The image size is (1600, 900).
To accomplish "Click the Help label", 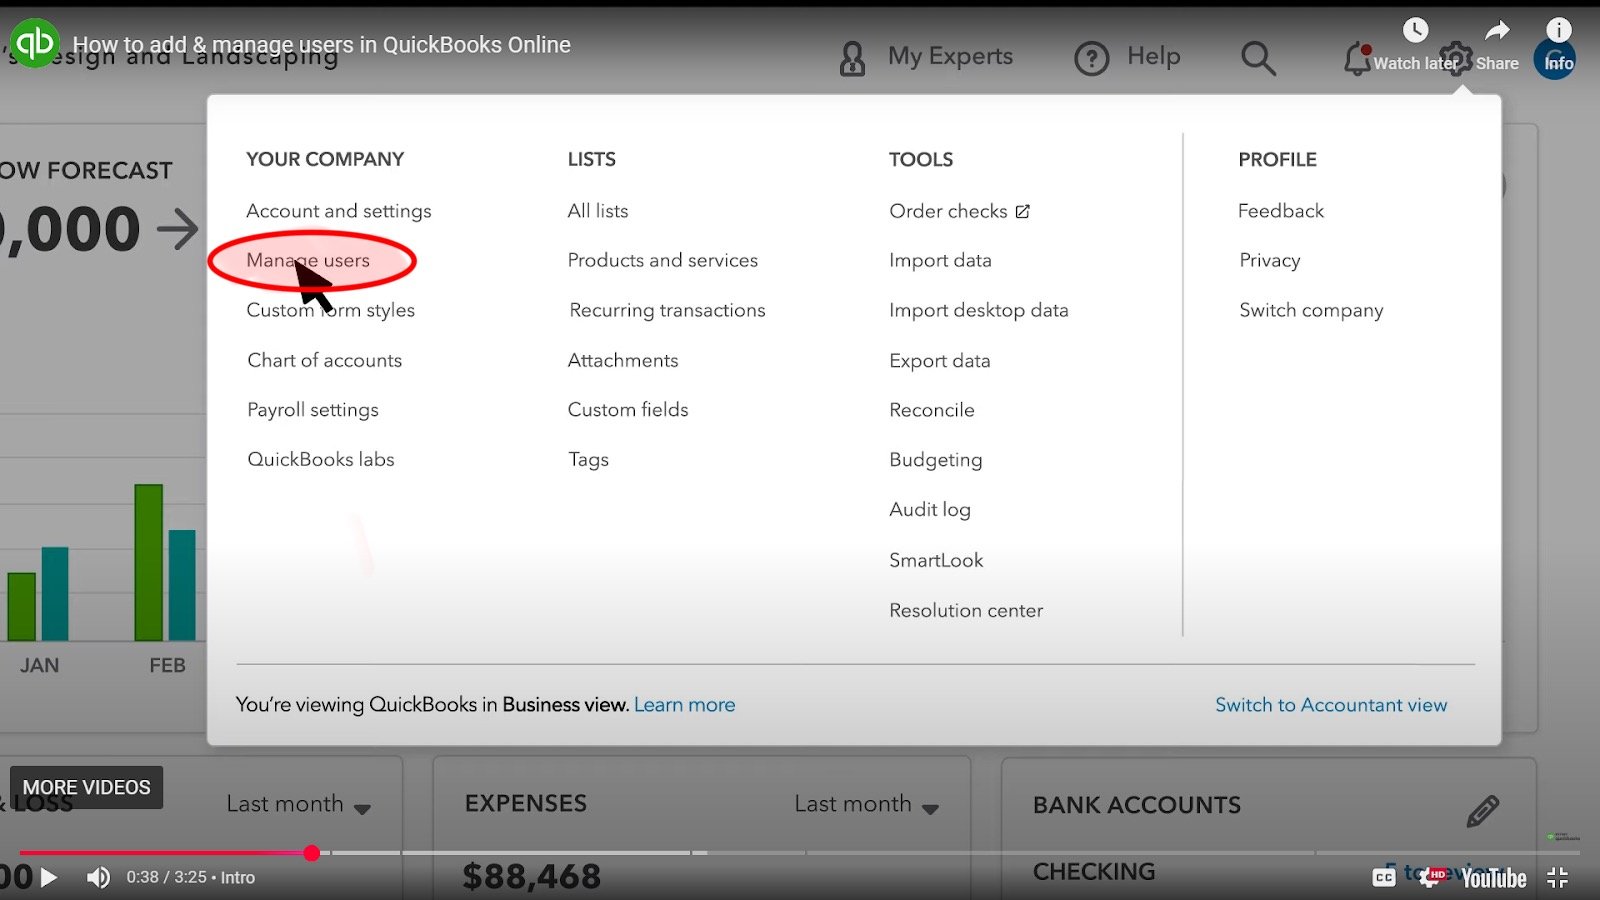I will pyautogui.click(x=1154, y=56).
